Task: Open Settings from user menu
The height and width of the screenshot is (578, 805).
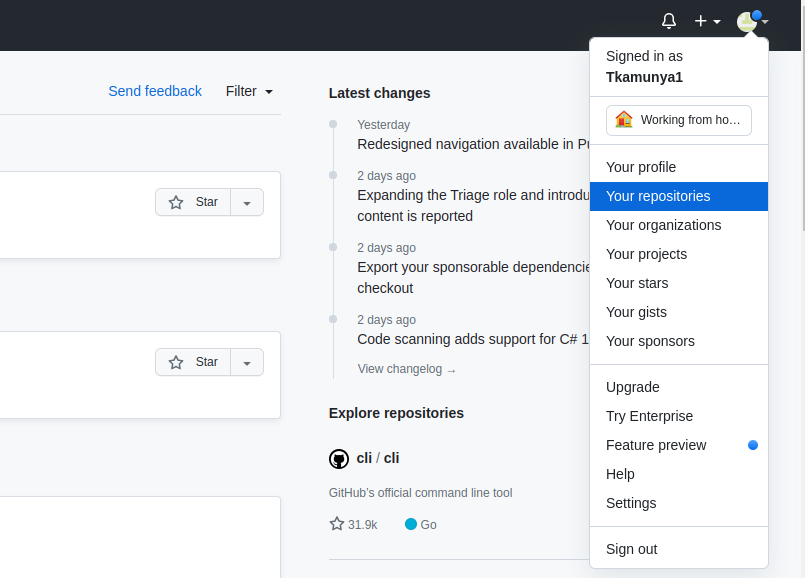Action: pos(631,503)
